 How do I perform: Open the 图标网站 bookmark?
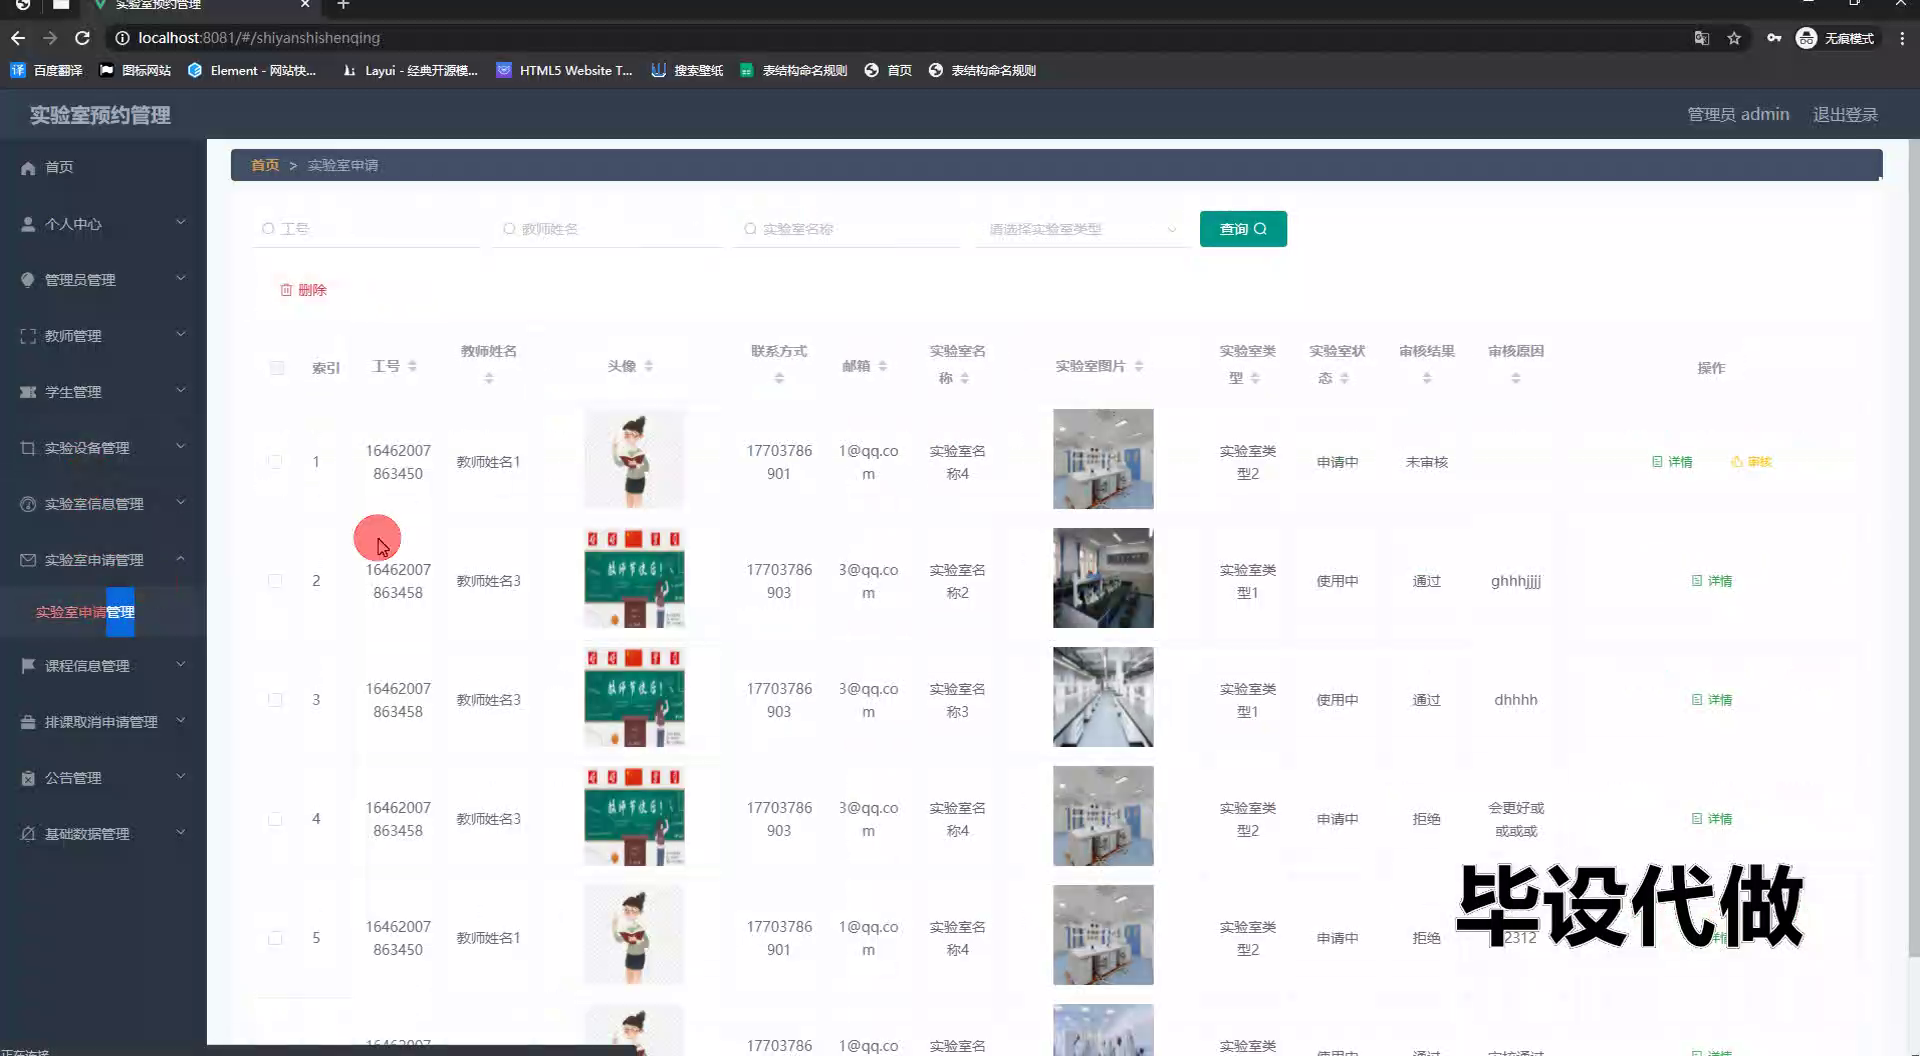coord(135,70)
